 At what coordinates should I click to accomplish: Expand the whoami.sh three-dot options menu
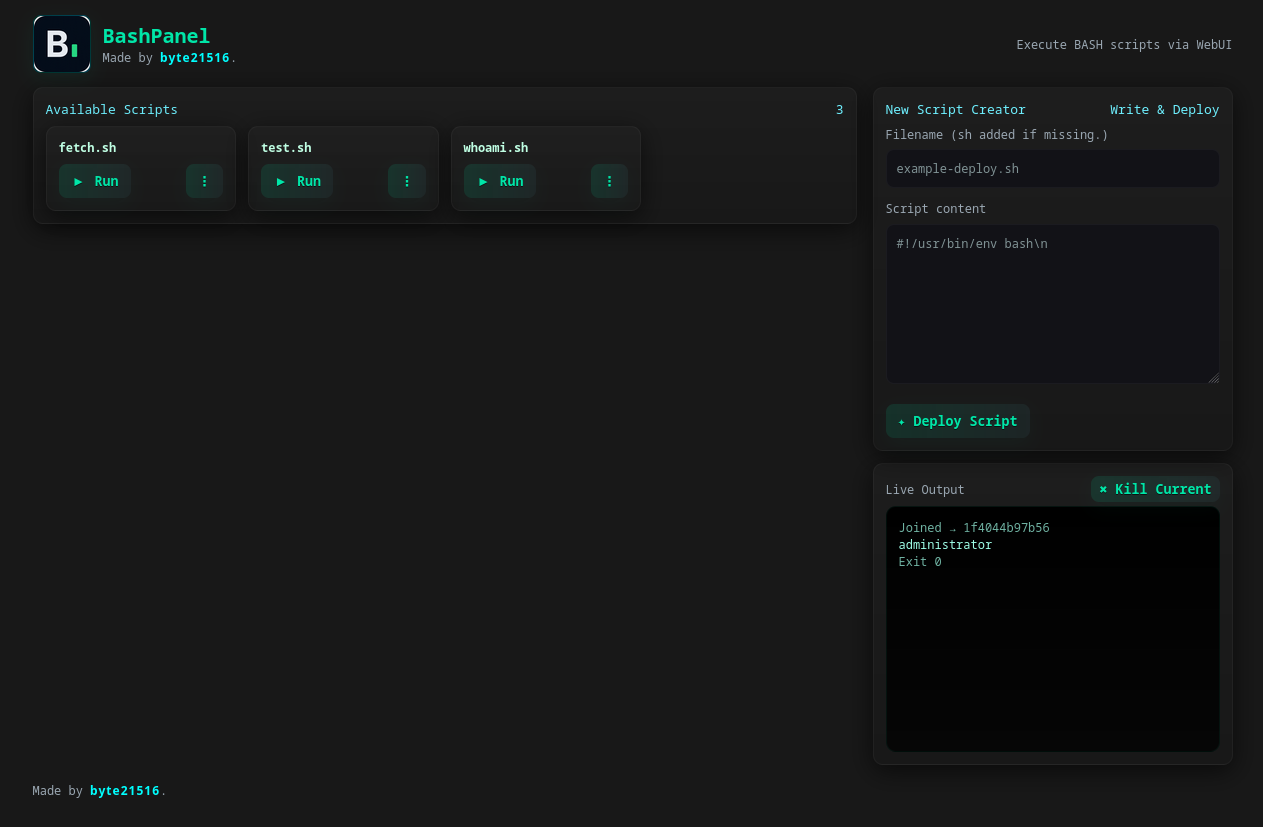609,181
